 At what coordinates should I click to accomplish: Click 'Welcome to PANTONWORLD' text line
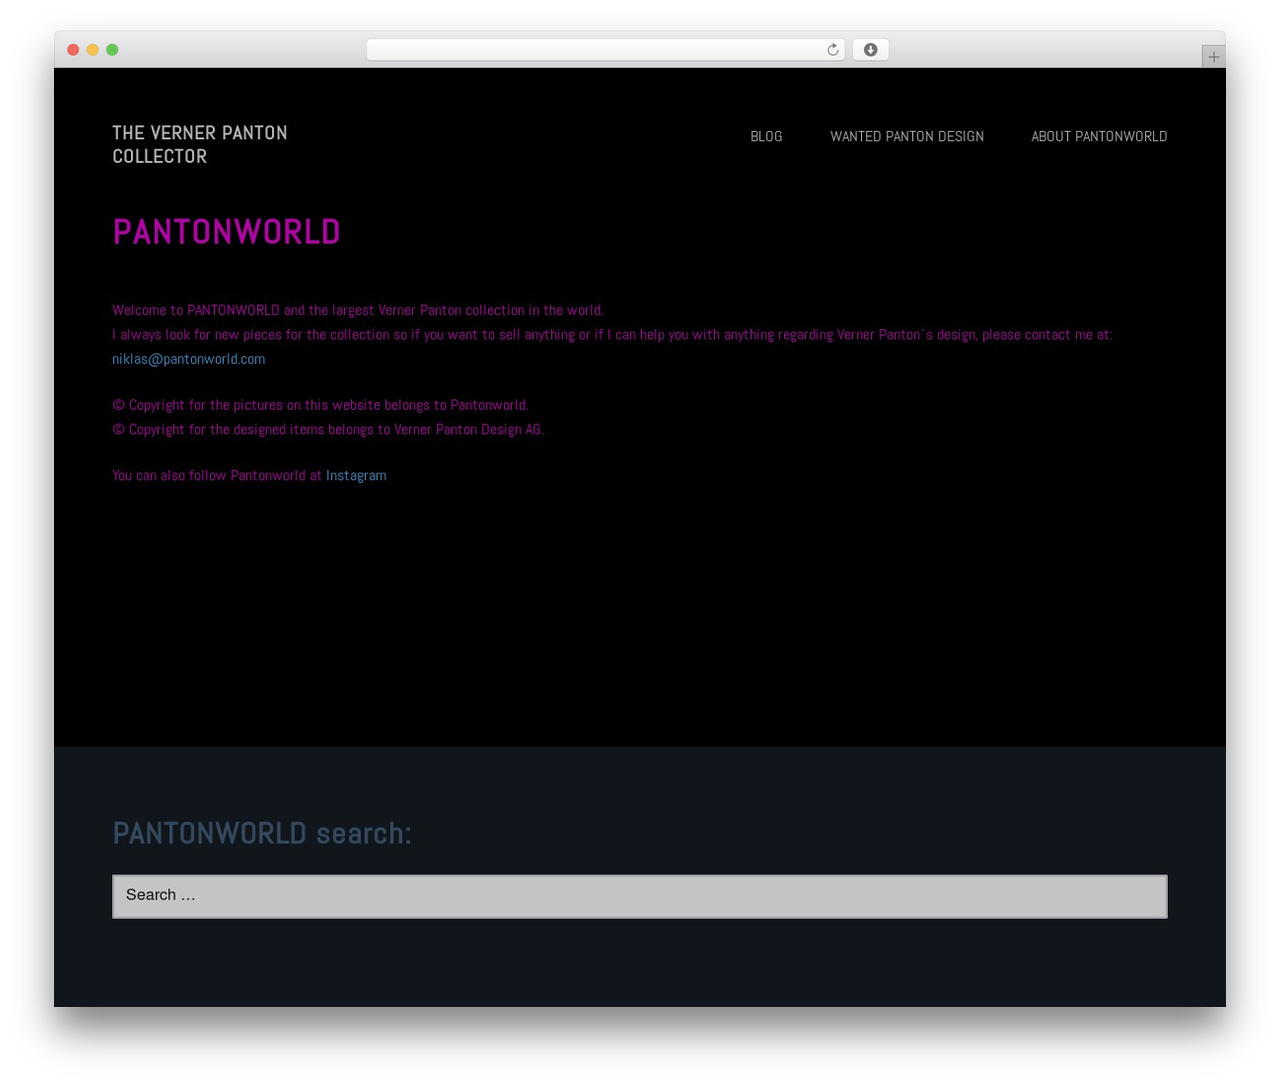[x=358, y=310]
